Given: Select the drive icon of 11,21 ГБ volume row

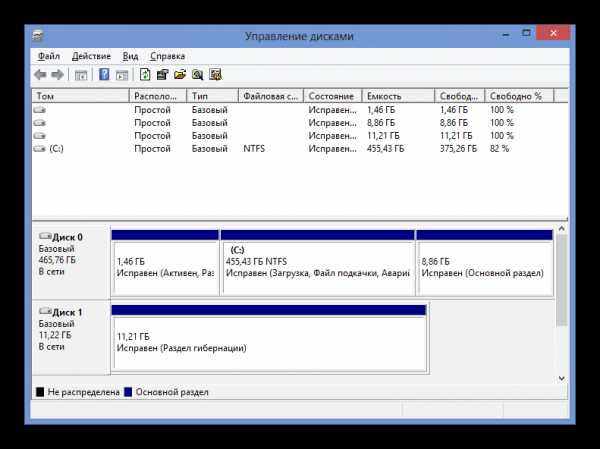Looking at the screenshot, I should point(39,136).
